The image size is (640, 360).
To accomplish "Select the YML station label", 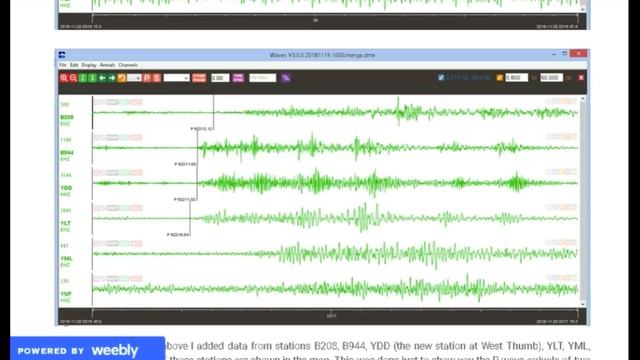I will pos(66,258).
